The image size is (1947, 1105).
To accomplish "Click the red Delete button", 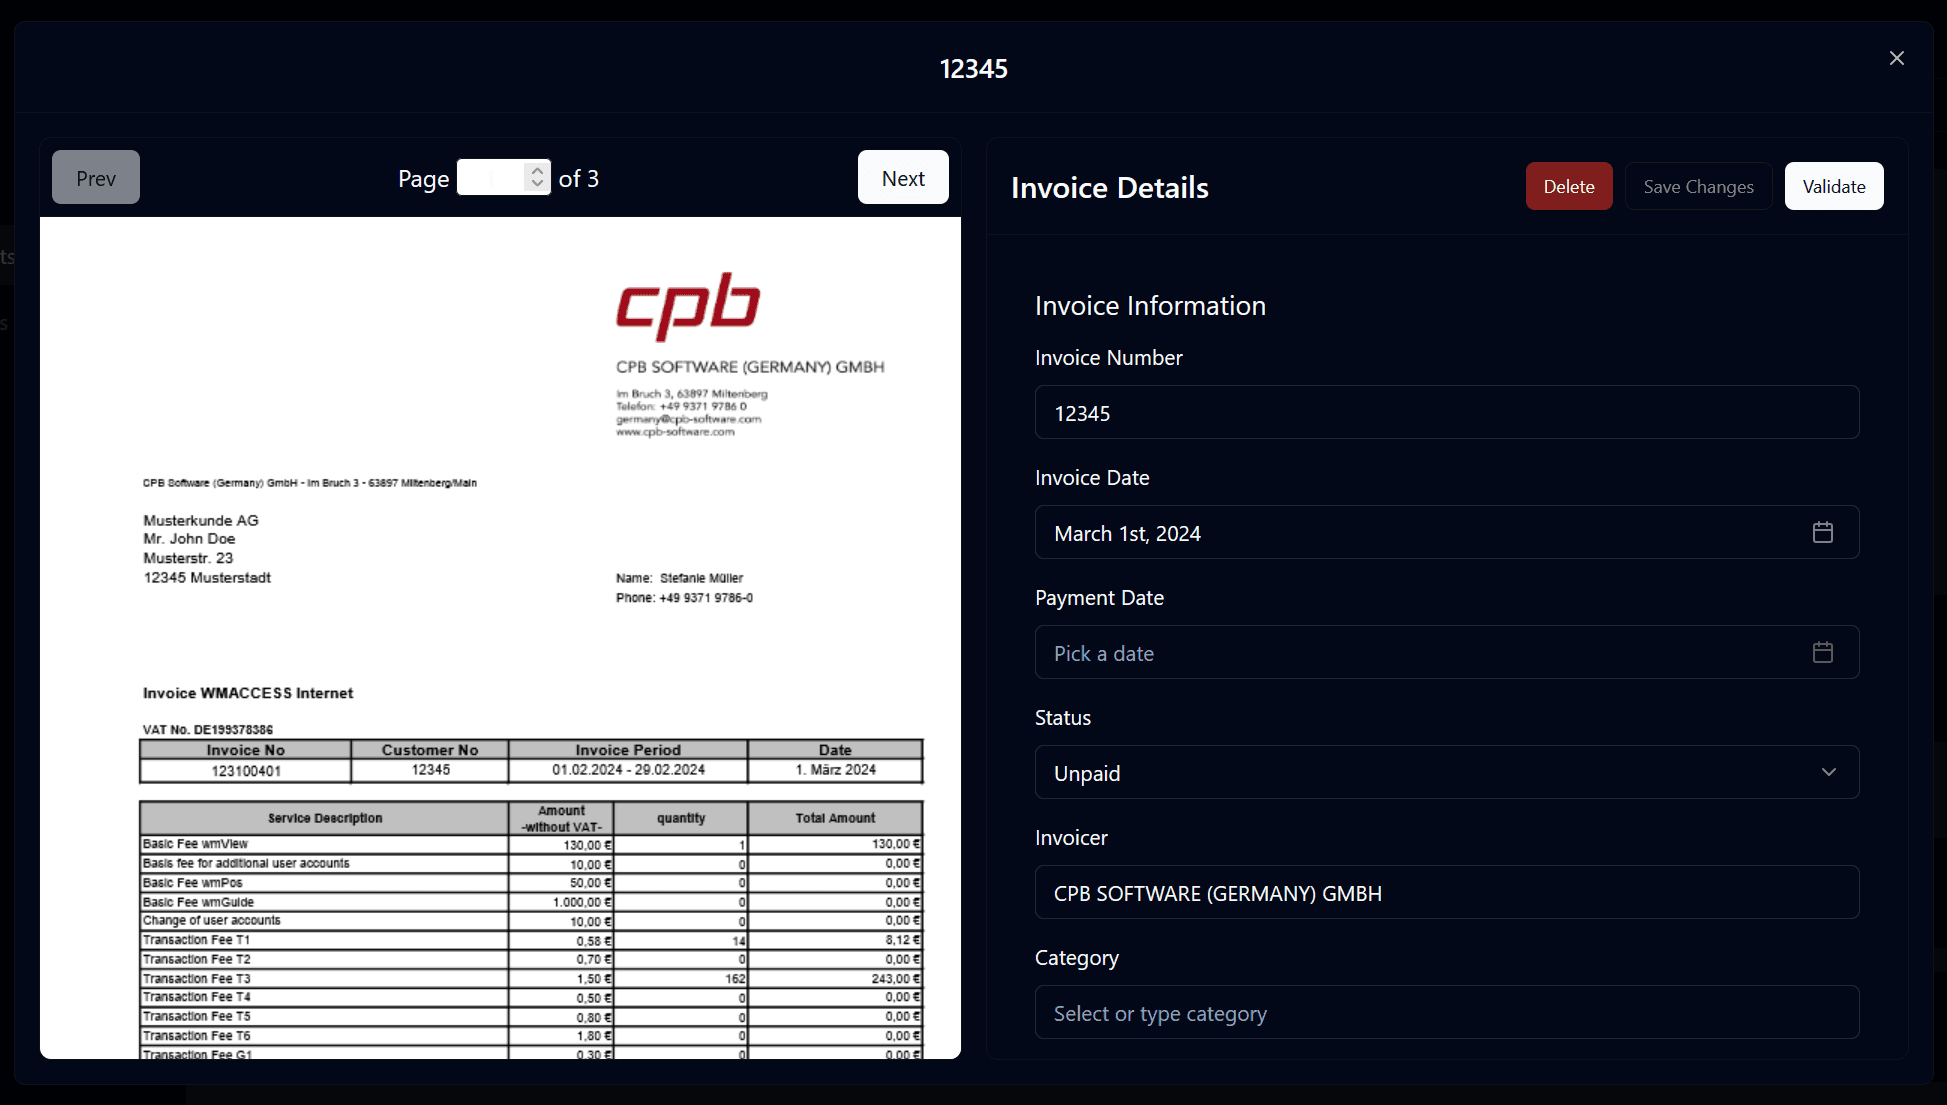I will tap(1568, 186).
